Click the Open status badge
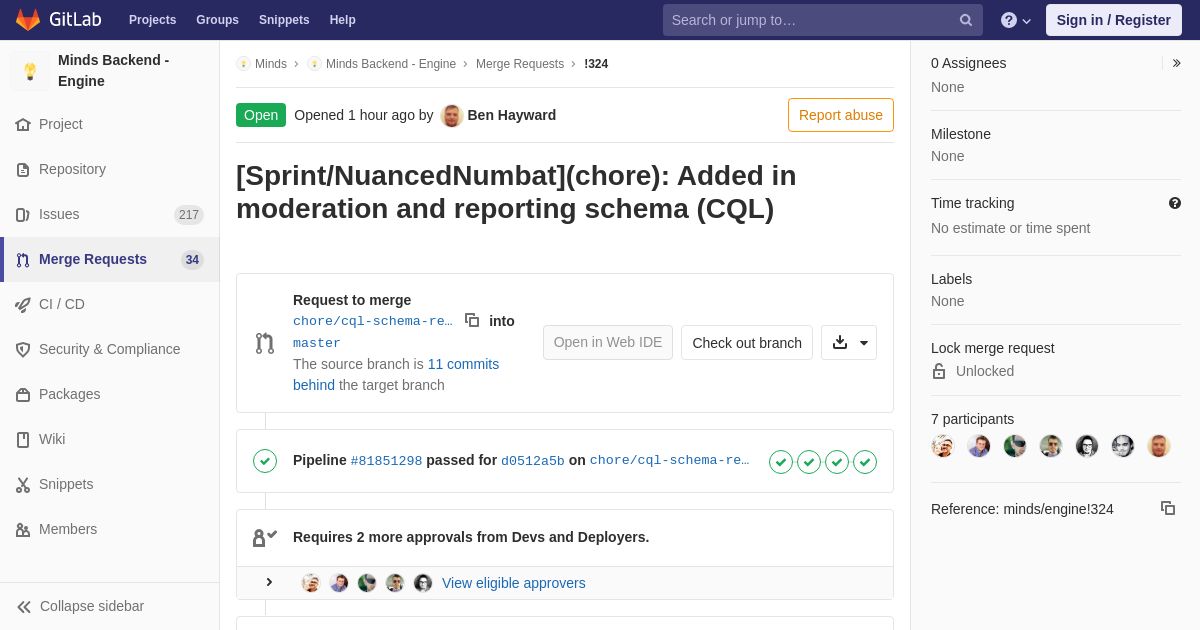 pos(261,115)
